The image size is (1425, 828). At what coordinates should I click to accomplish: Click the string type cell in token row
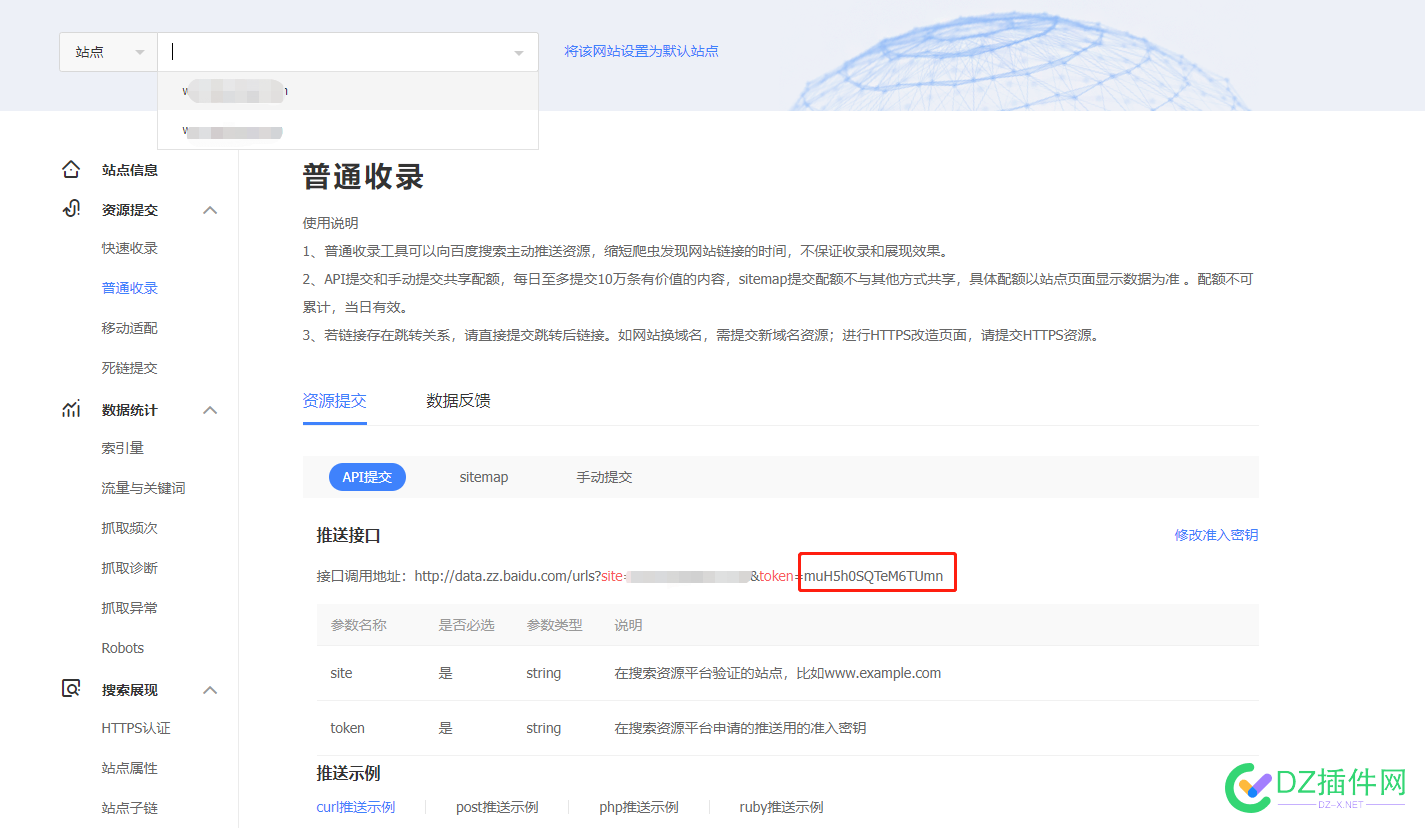pos(543,728)
